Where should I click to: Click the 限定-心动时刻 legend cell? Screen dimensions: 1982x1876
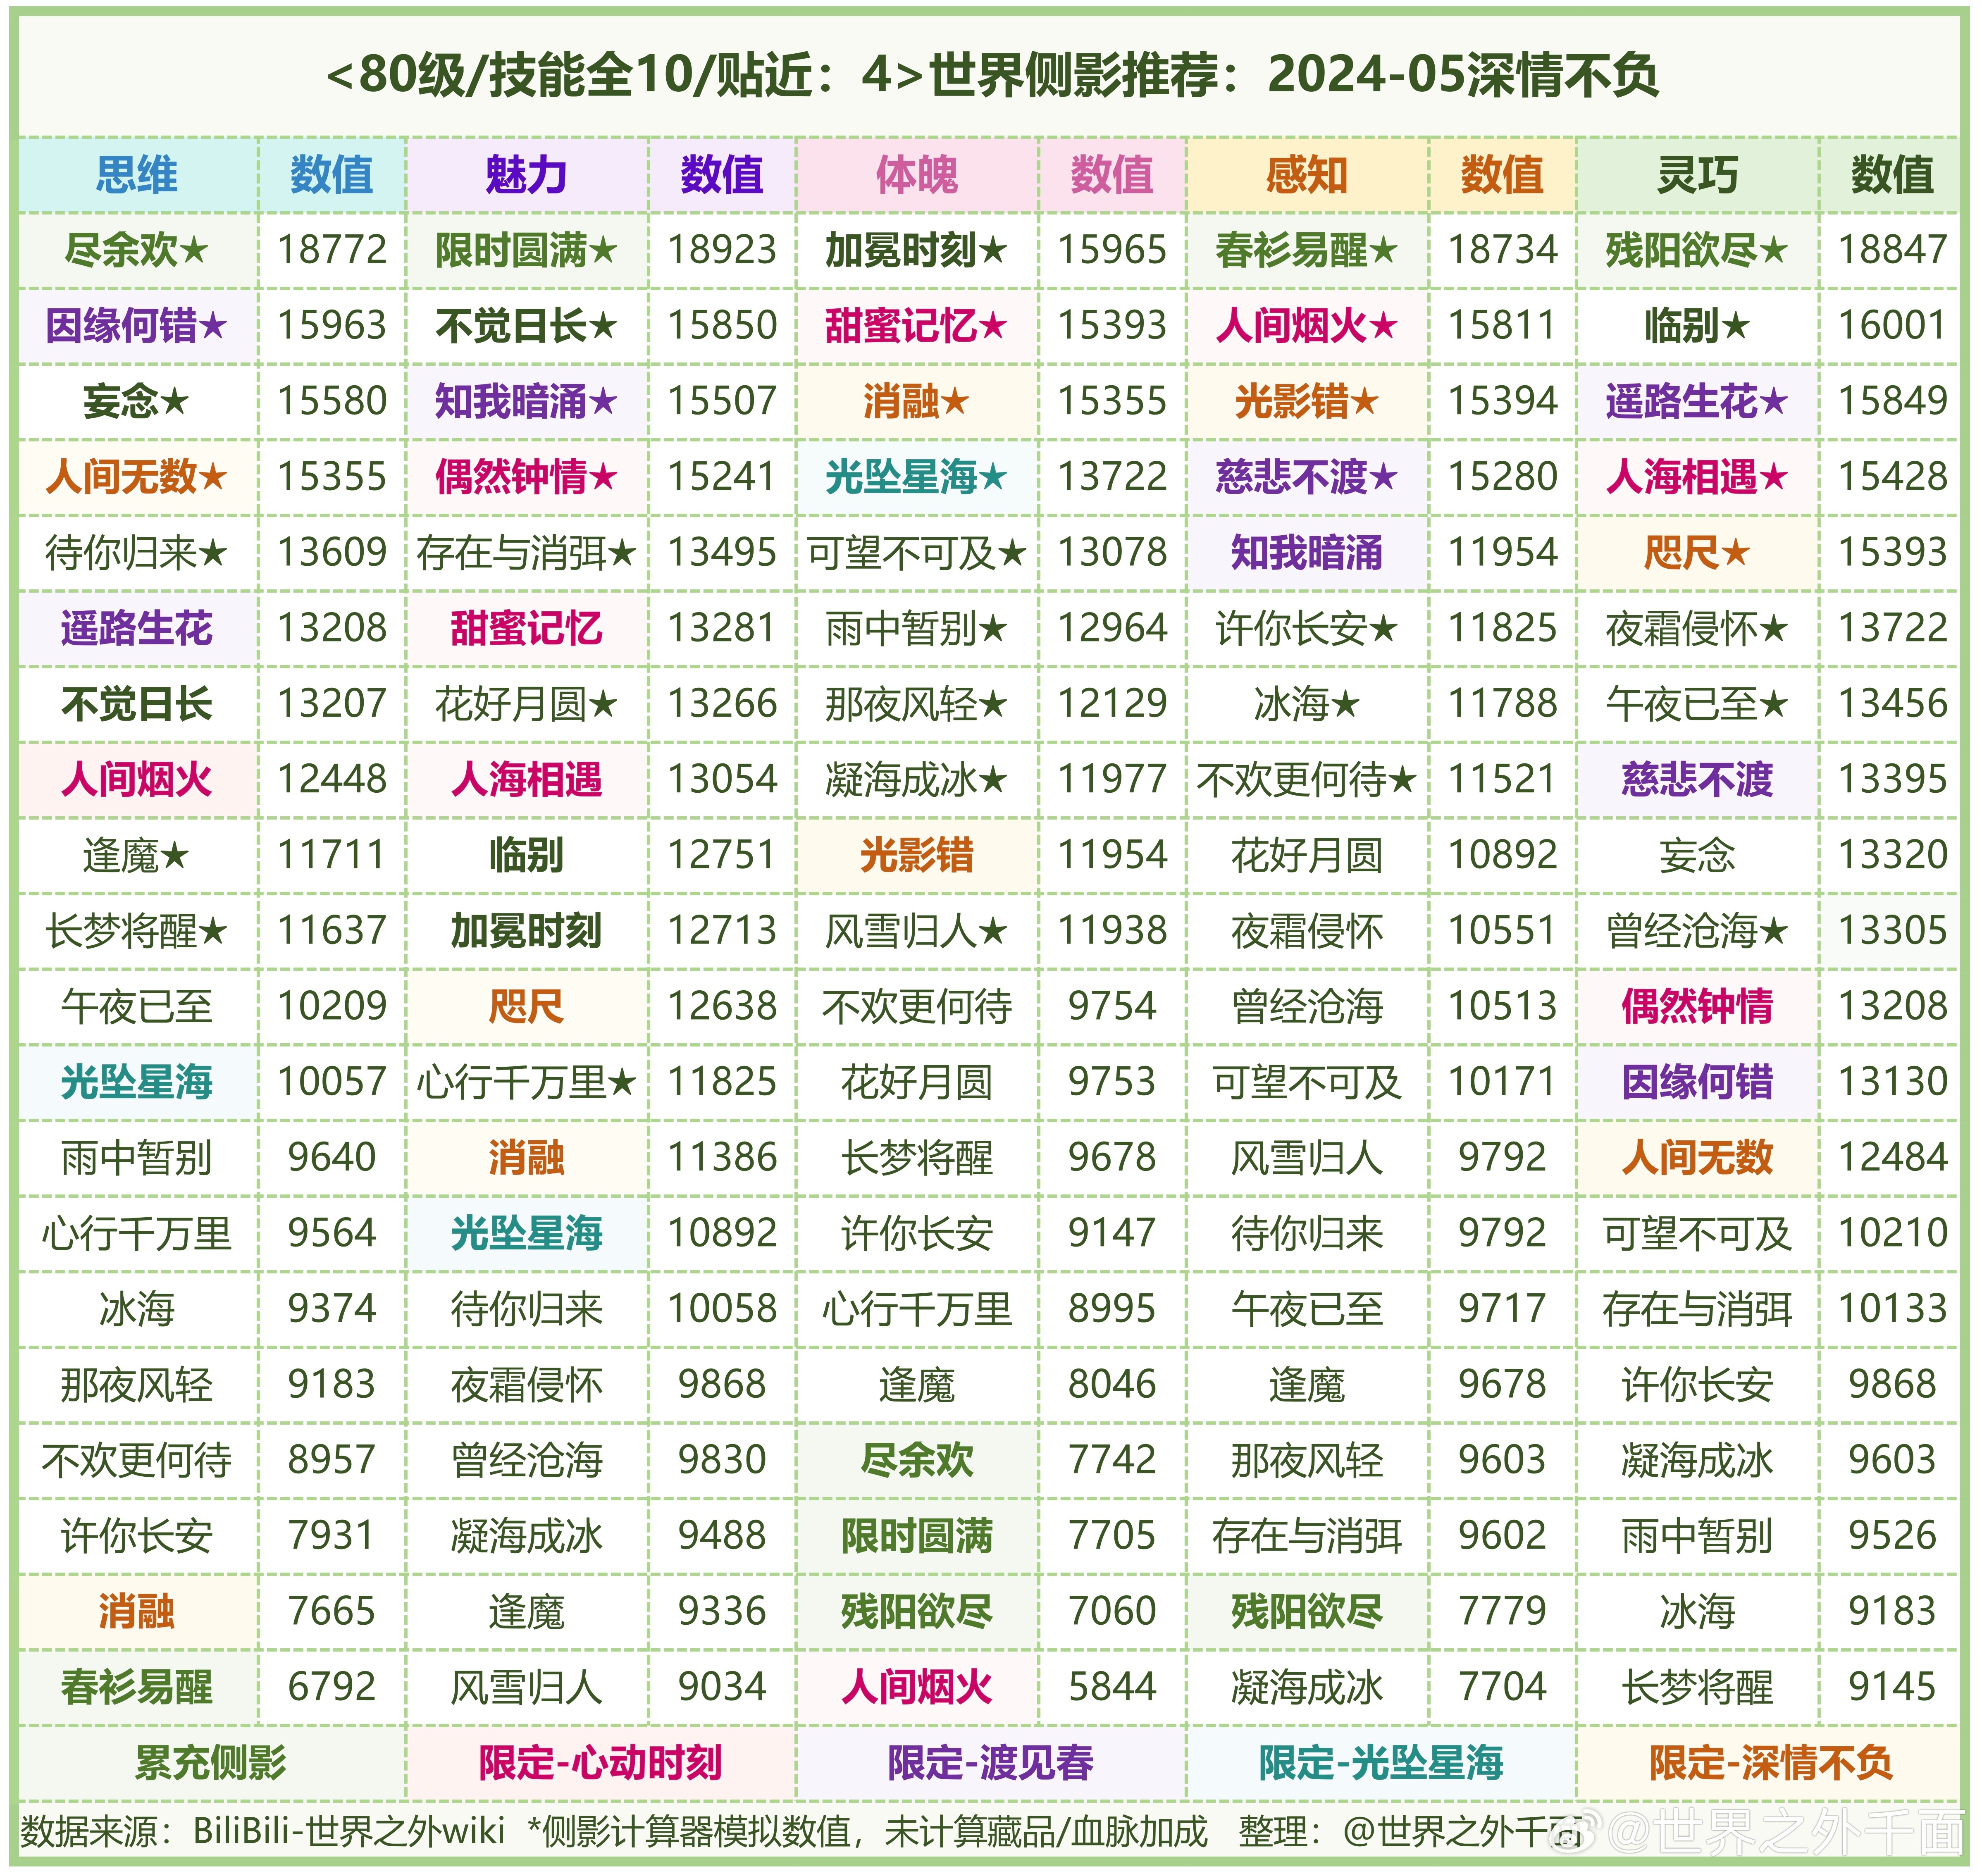click(x=601, y=1763)
